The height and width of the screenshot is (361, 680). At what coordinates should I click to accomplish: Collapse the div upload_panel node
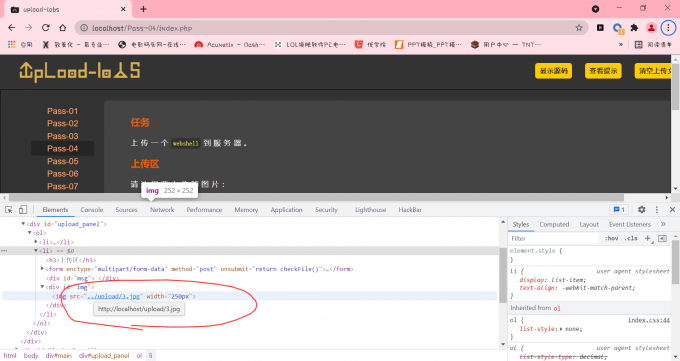coord(23,224)
